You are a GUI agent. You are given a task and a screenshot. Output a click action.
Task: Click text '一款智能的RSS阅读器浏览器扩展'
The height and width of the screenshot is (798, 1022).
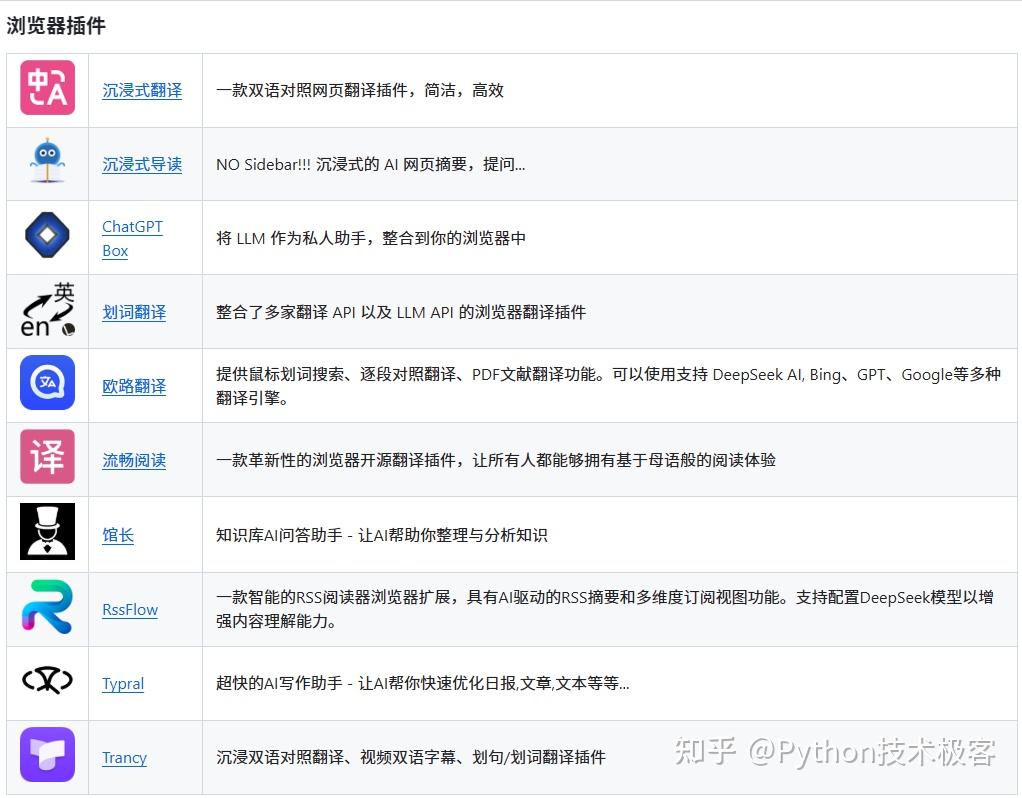pos(333,597)
